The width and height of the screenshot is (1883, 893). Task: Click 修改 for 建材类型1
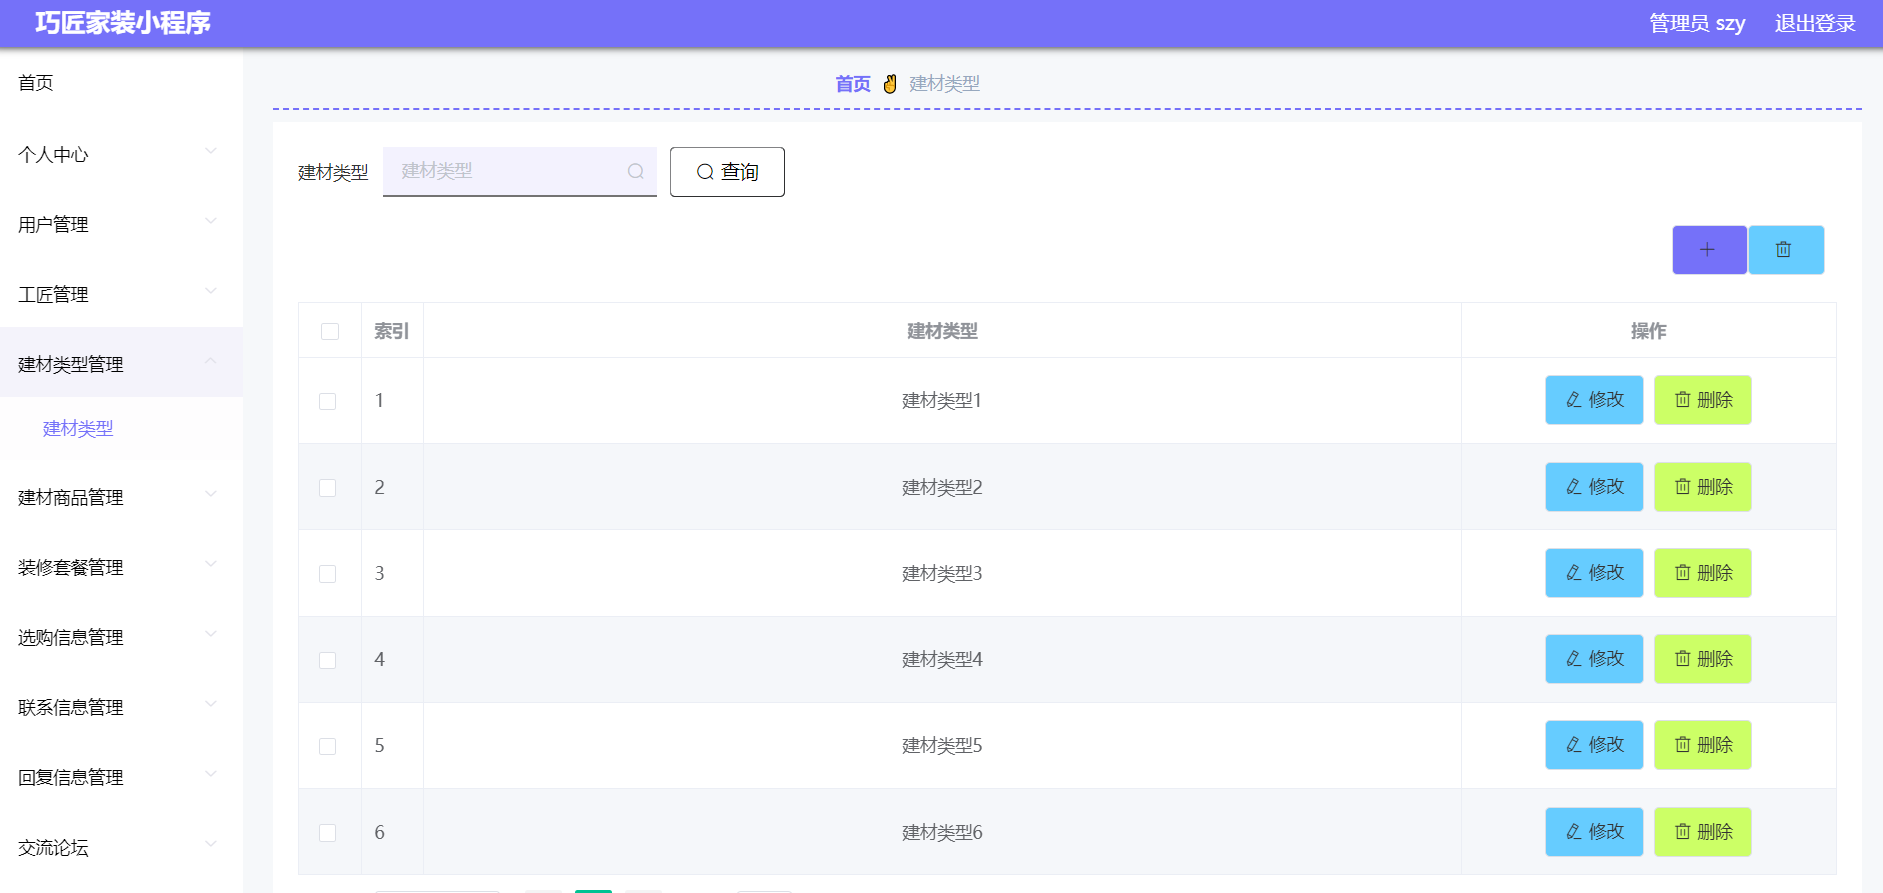coord(1594,400)
